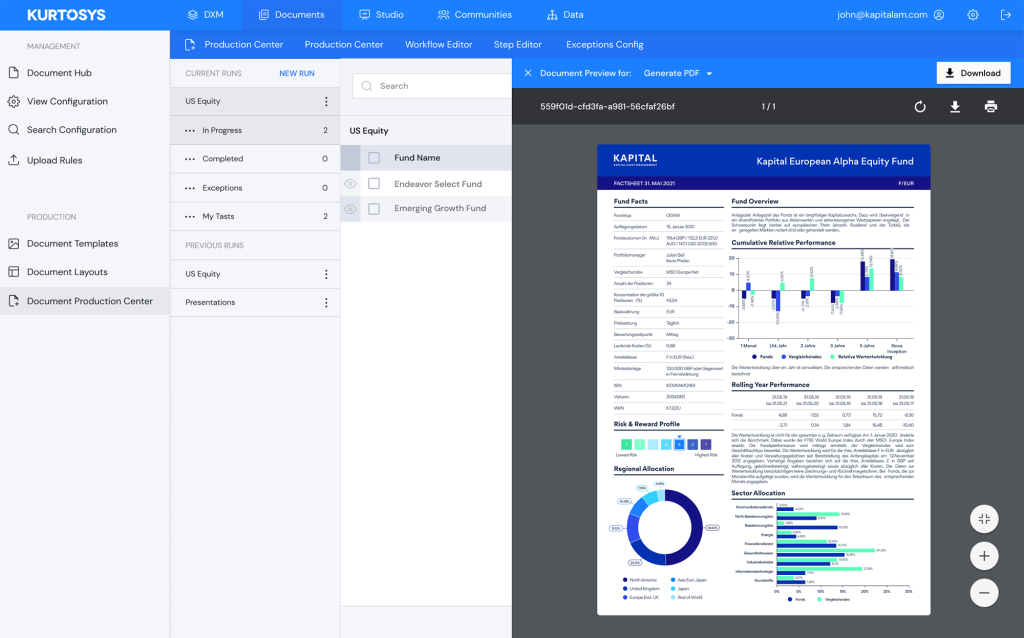Click the Search Configuration magnifier icon

pyautogui.click(x=14, y=129)
